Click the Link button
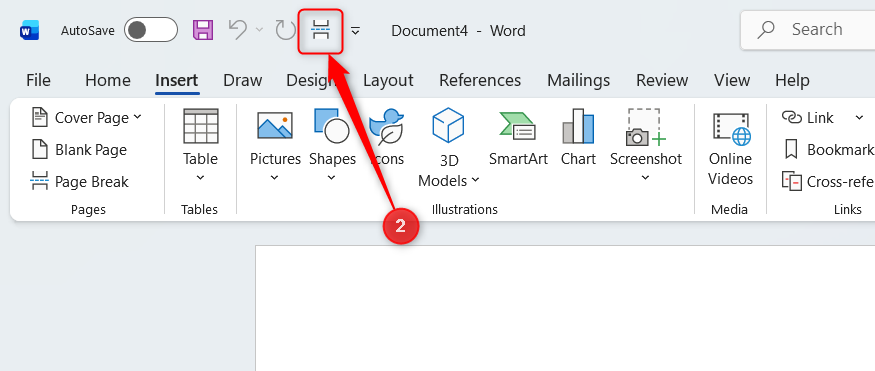This screenshot has height=371, width=875. (808, 118)
